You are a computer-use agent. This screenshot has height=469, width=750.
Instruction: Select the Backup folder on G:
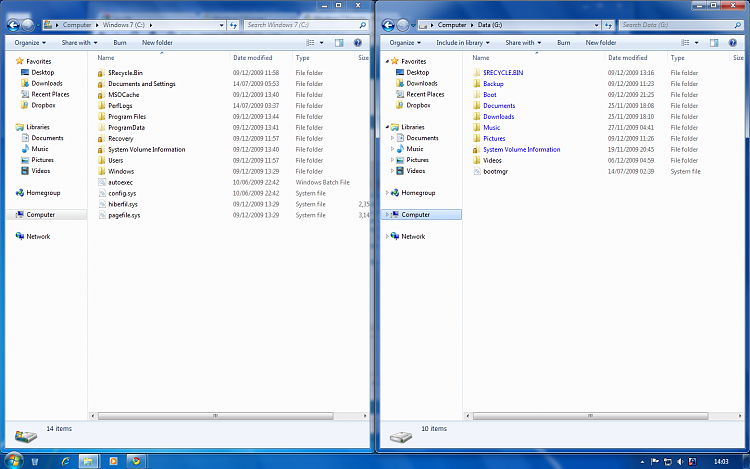click(x=493, y=84)
